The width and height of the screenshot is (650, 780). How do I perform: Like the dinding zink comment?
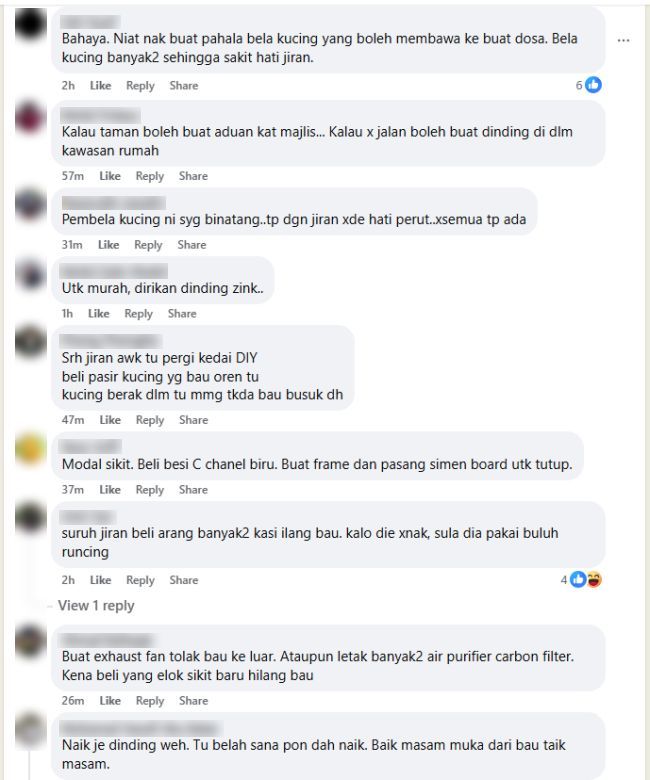pyautogui.click(x=98, y=313)
